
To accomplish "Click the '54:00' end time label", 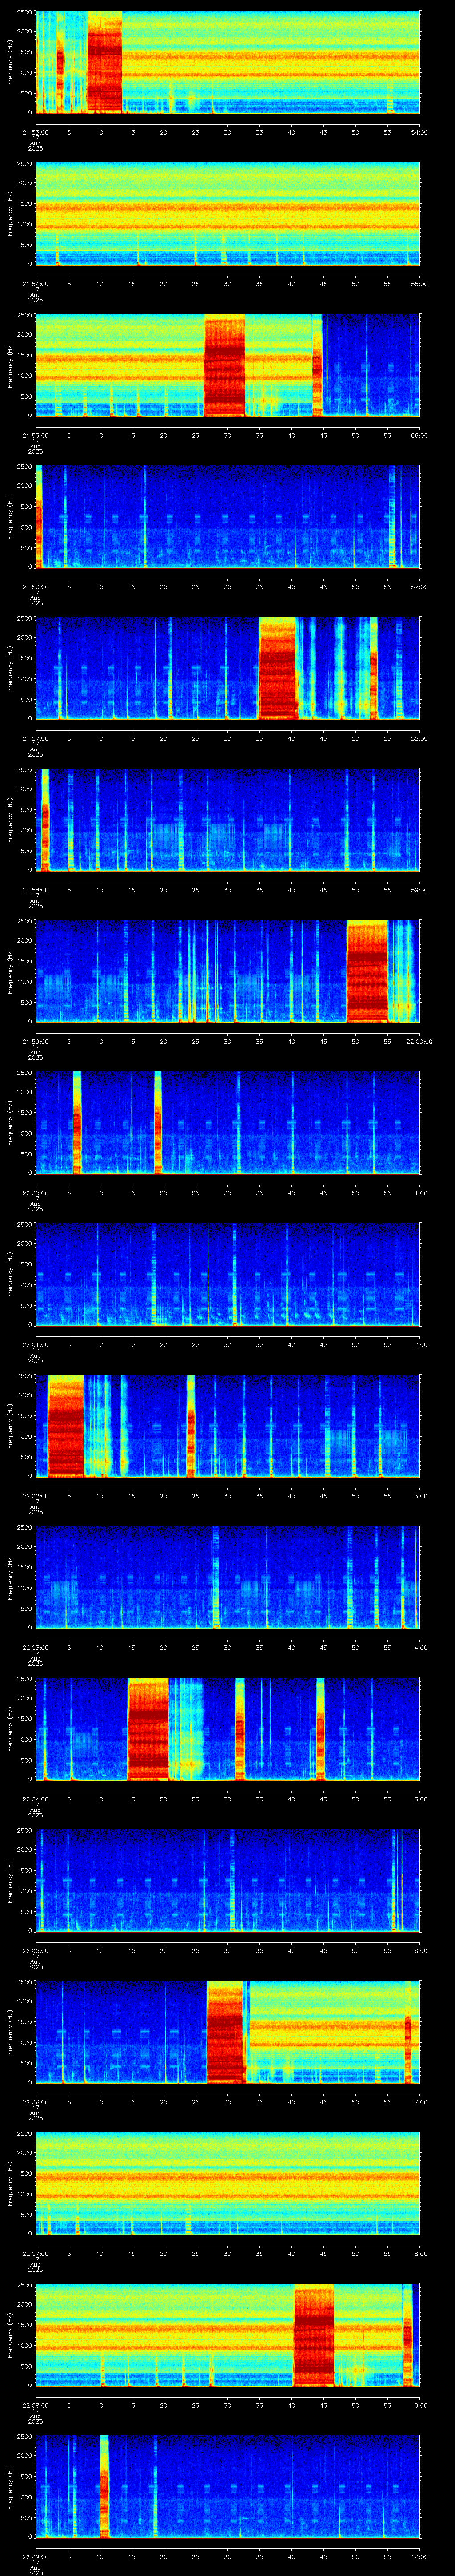I will coord(420,132).
